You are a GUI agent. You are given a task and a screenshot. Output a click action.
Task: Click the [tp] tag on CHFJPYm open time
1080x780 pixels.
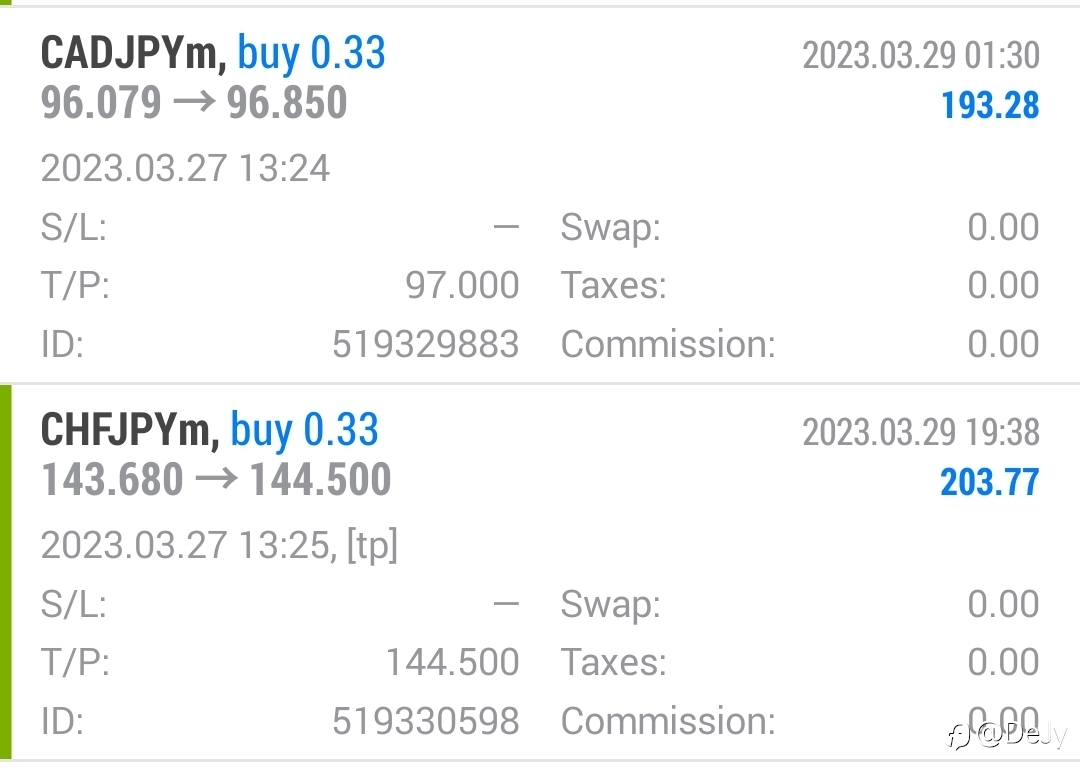click(x=372, y=546)
